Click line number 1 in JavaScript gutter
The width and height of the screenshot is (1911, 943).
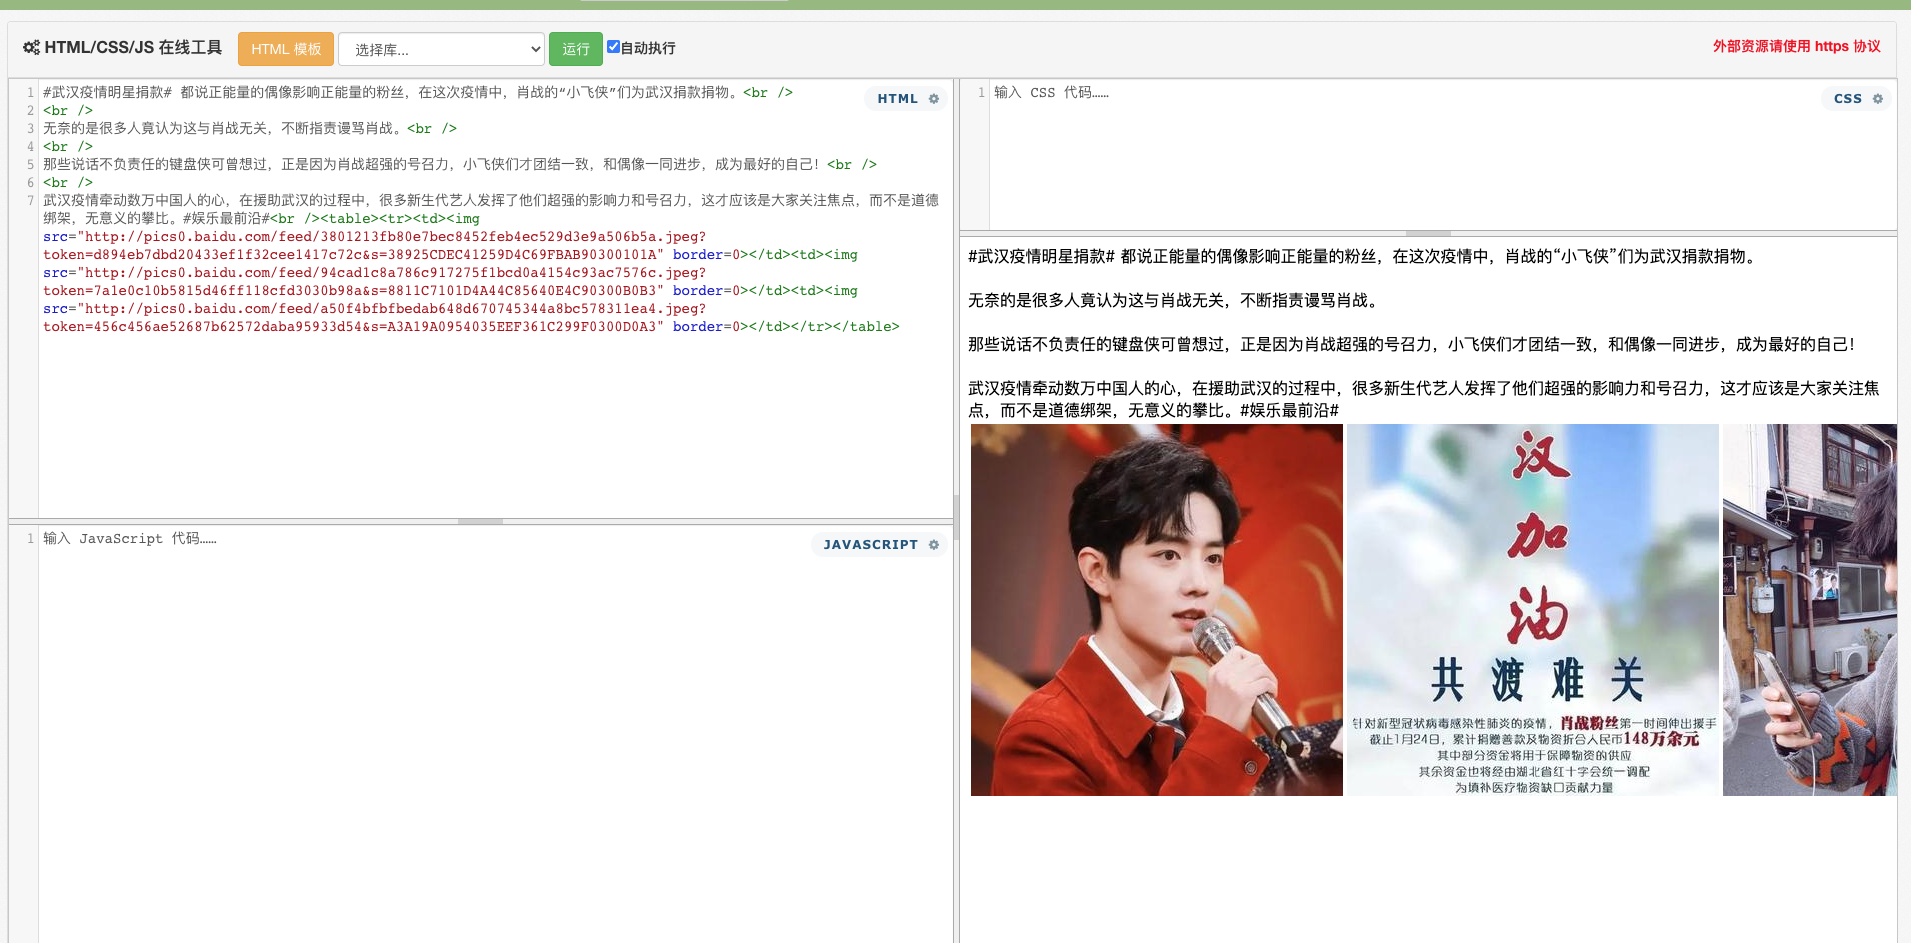pos(31,538)
